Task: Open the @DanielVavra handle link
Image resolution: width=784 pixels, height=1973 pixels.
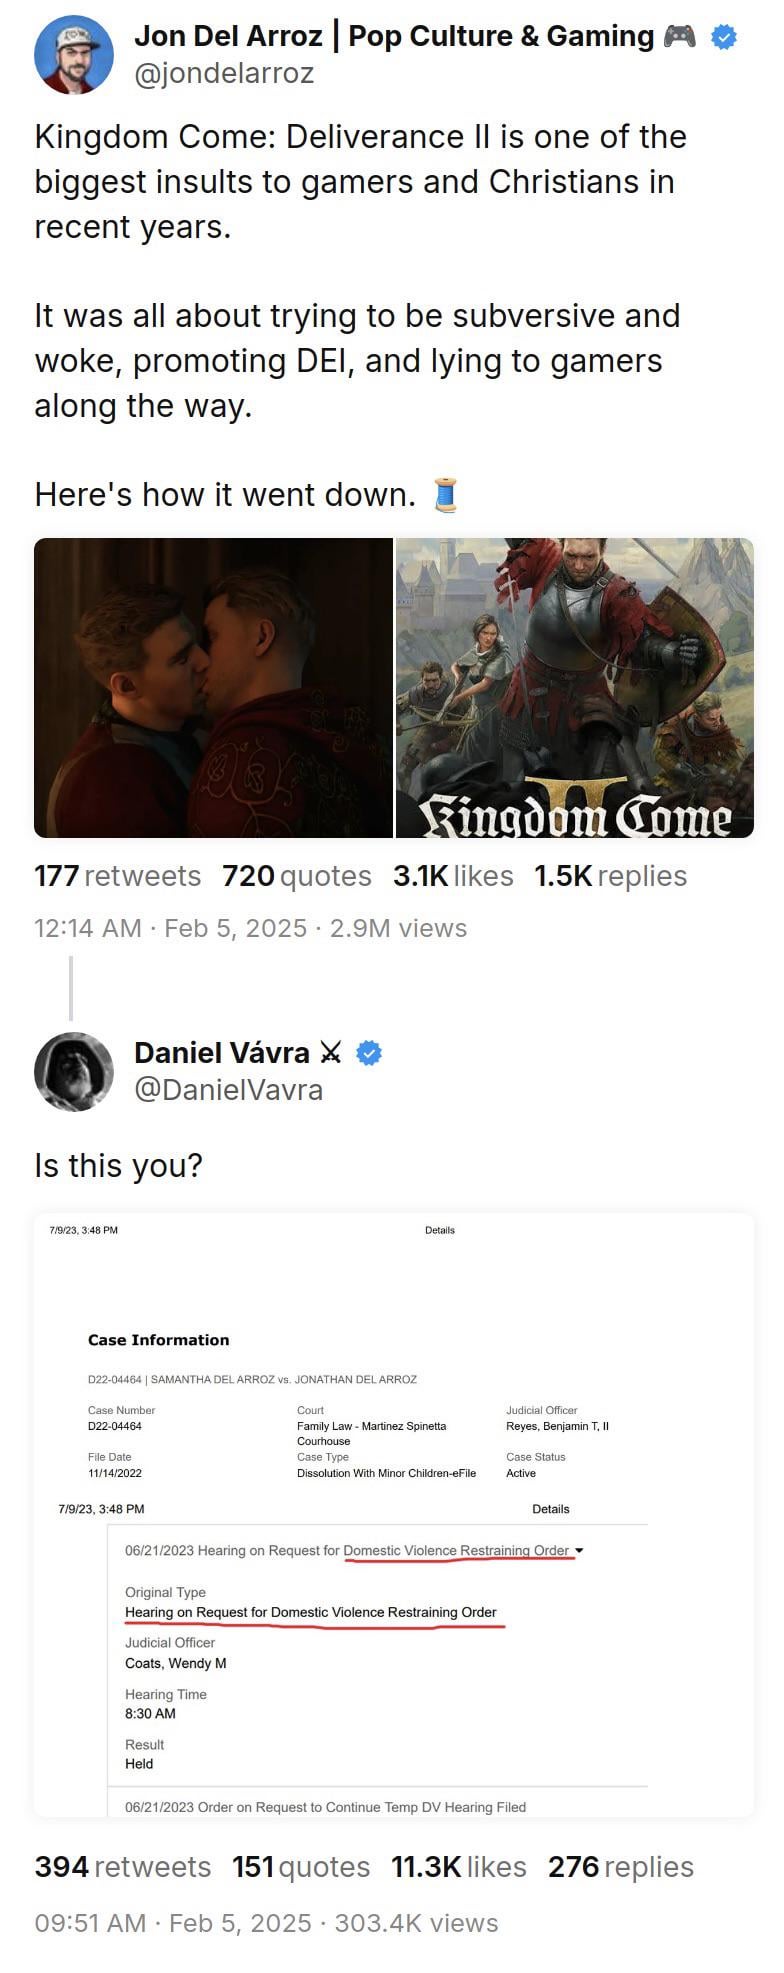Action: (228, 1089)
